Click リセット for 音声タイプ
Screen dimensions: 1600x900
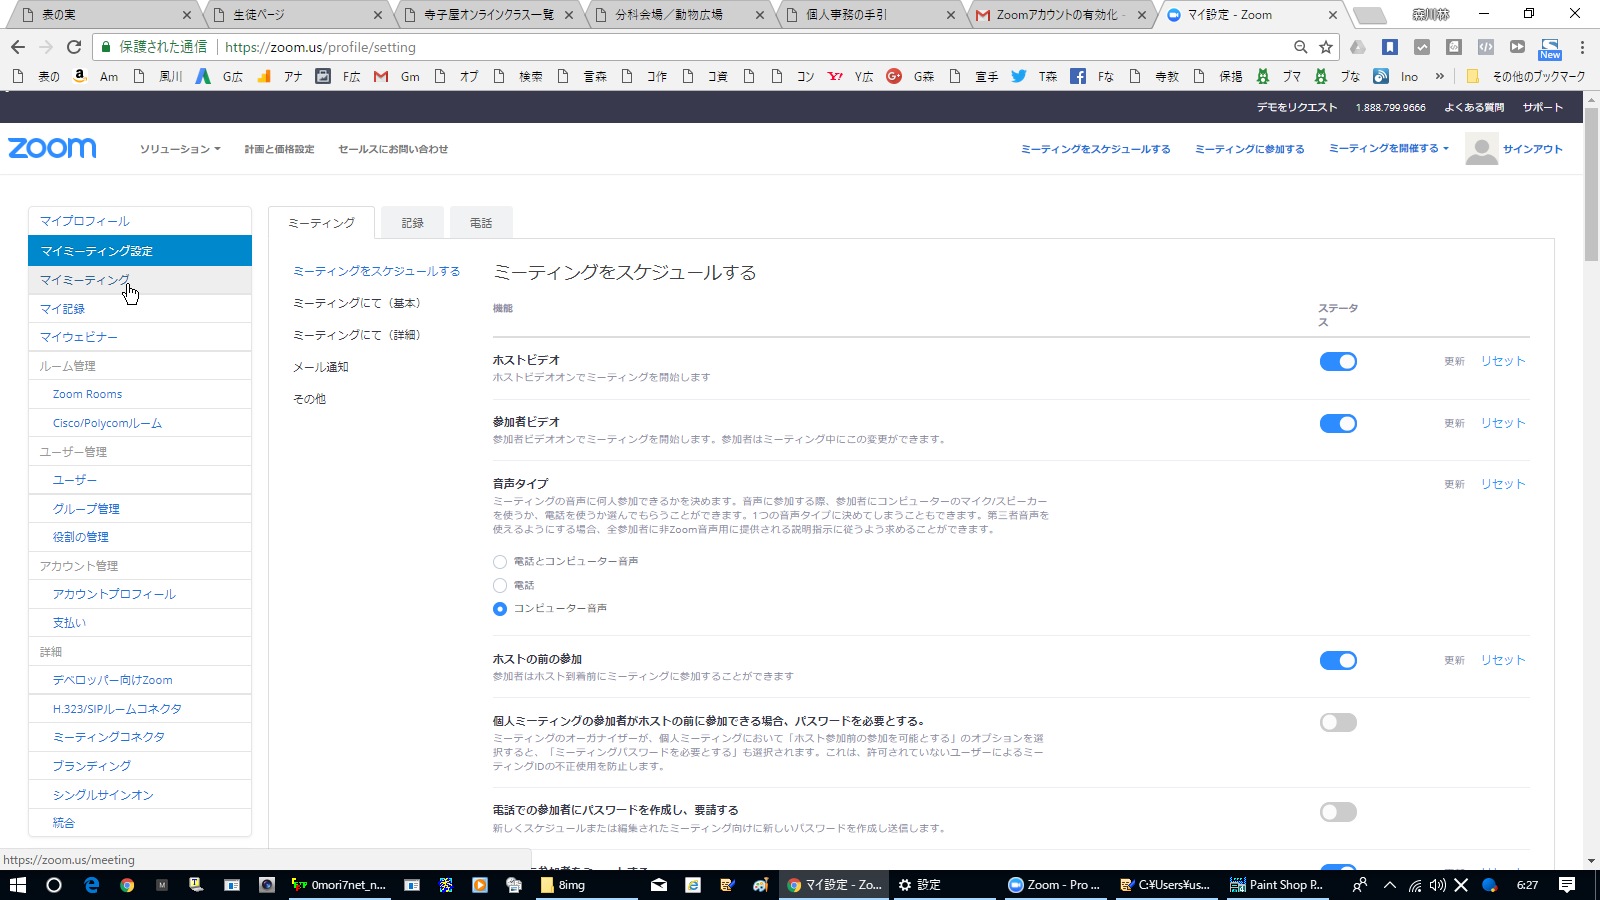pyautogui.click(x=1503, y=484)
